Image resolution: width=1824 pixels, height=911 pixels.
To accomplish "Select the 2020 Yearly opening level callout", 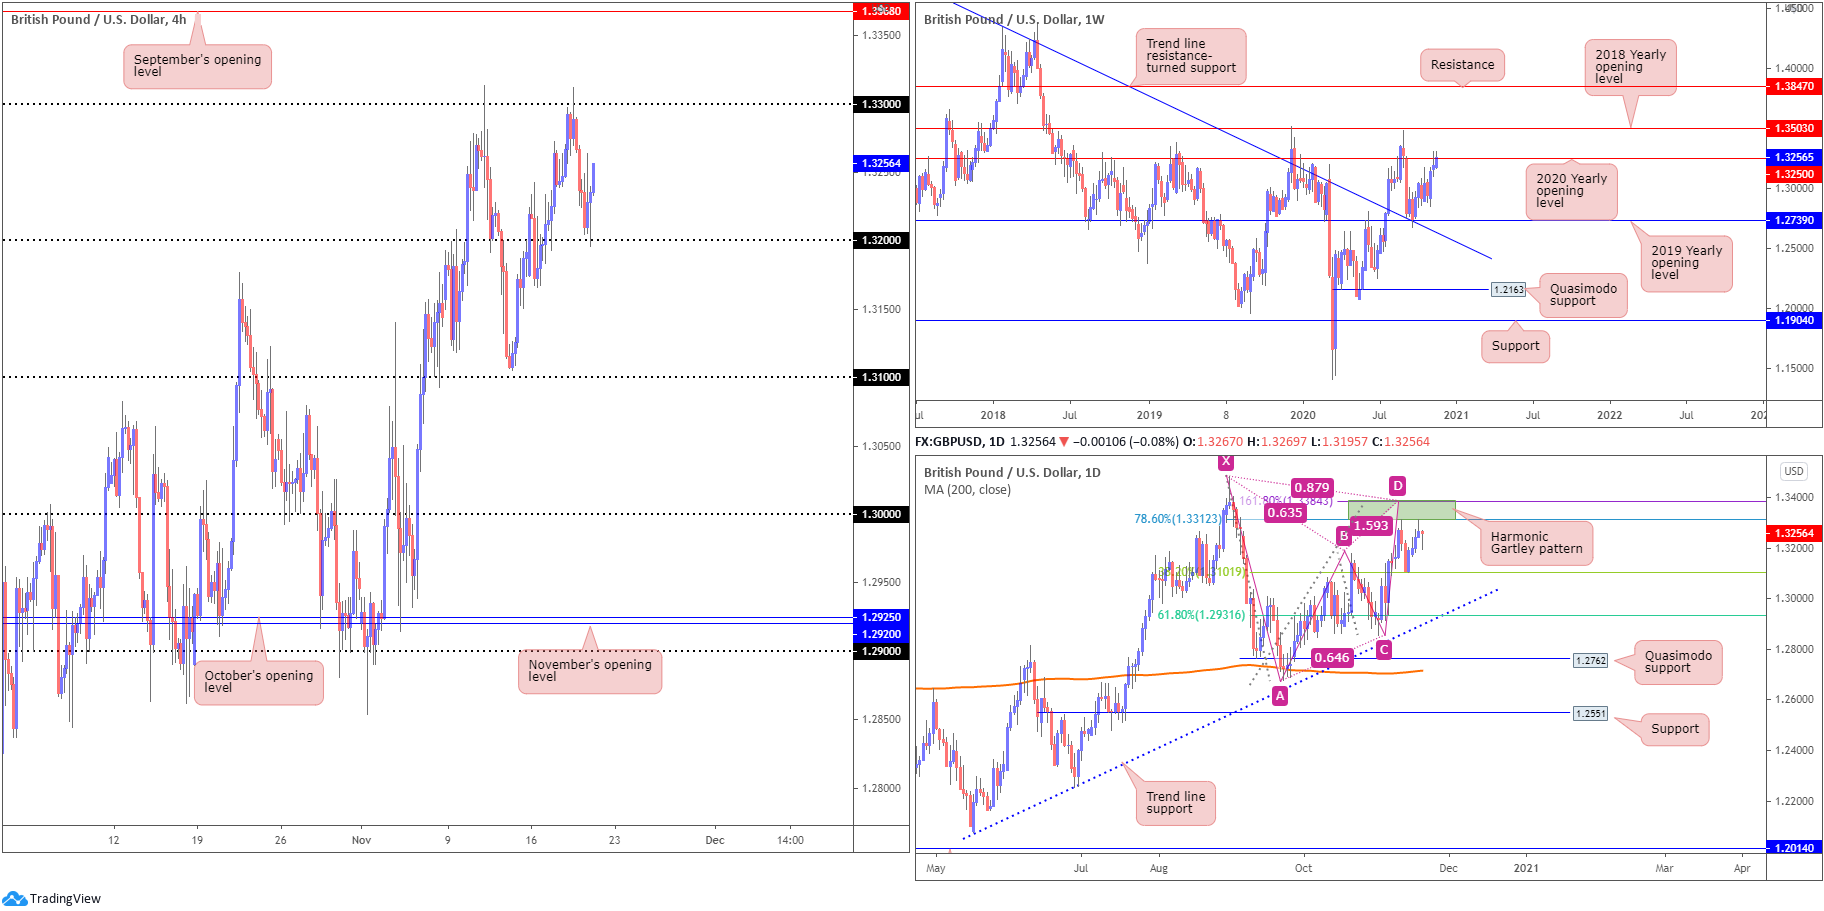I will [1571, 191].
